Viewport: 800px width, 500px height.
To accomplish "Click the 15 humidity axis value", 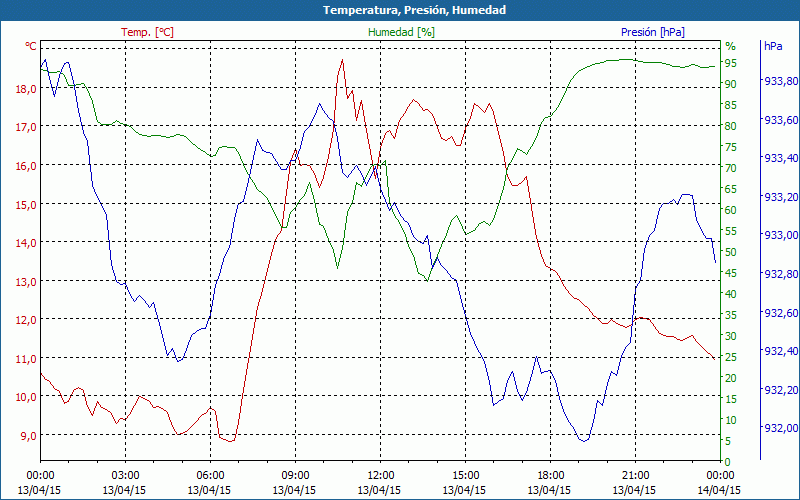I will 731,399.
